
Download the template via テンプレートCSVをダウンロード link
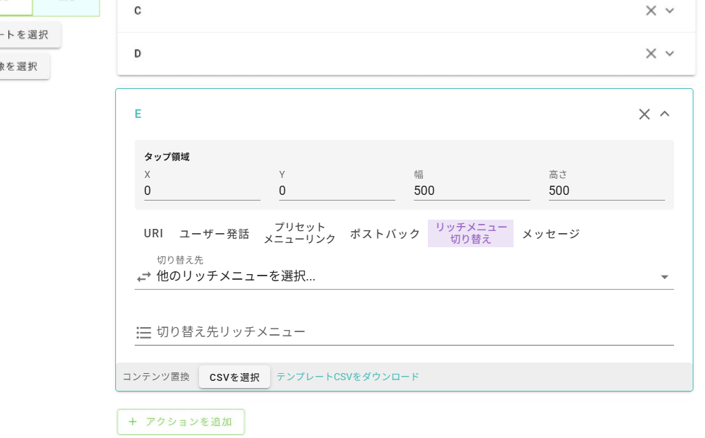coord(347,377)
